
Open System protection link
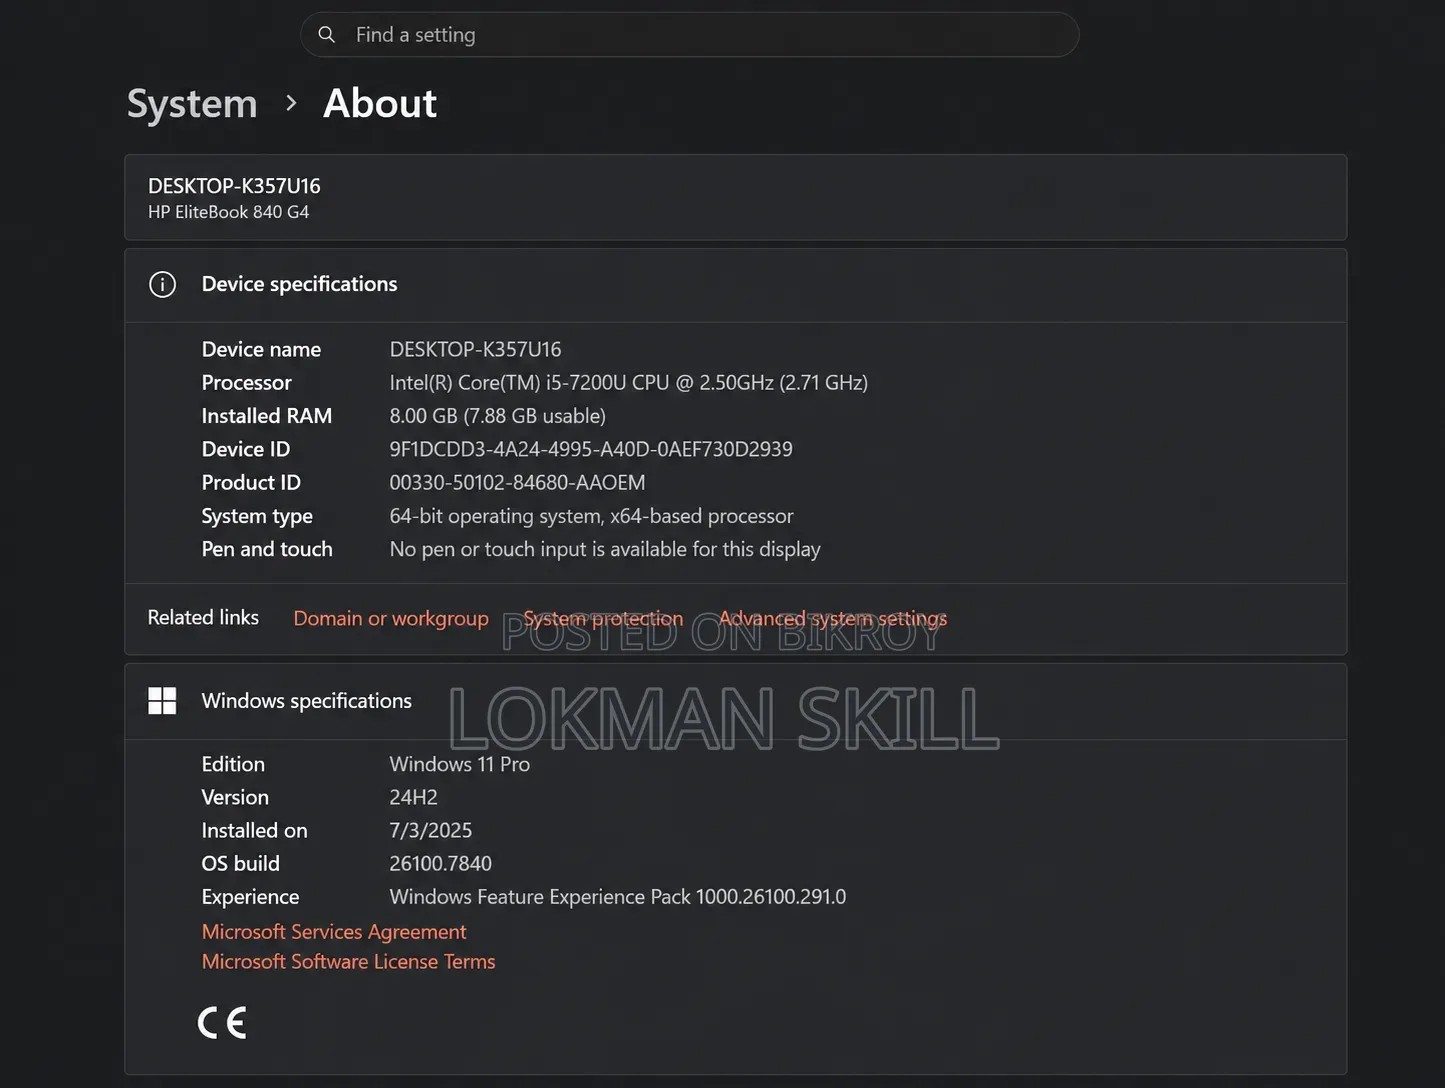click(603, 618)
